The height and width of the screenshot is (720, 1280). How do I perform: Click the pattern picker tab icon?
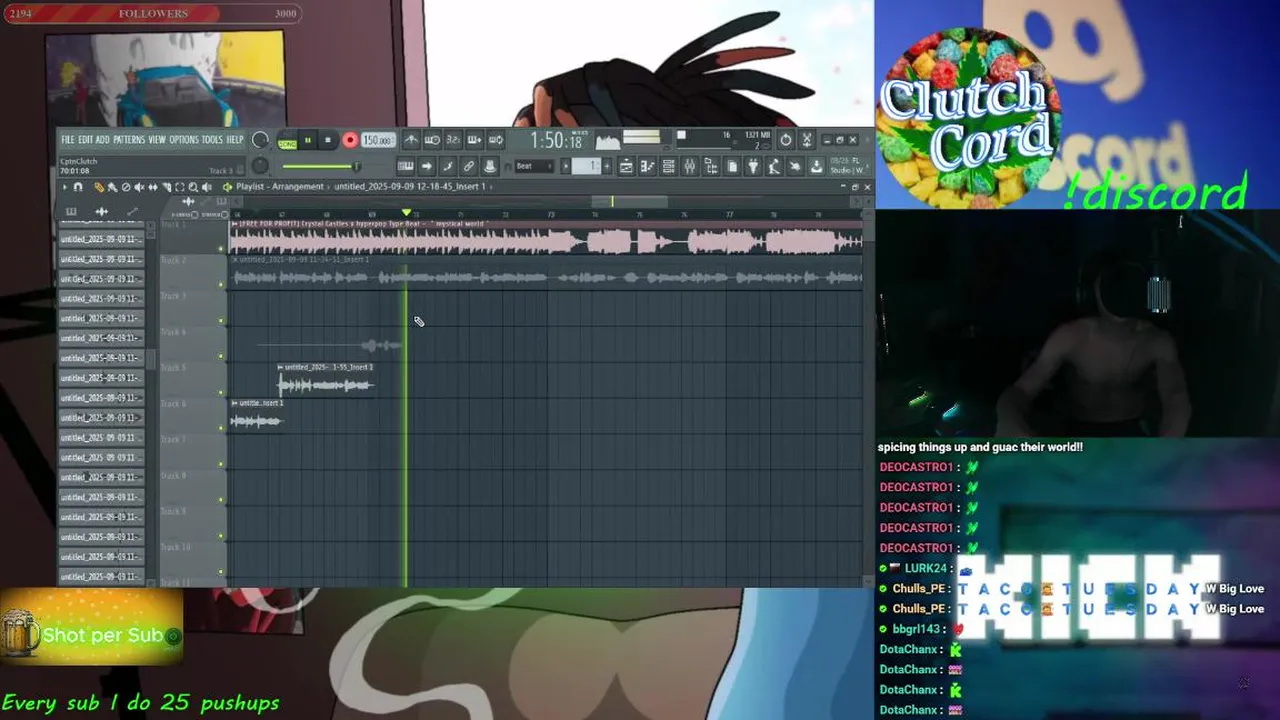[x=71, y=211]
